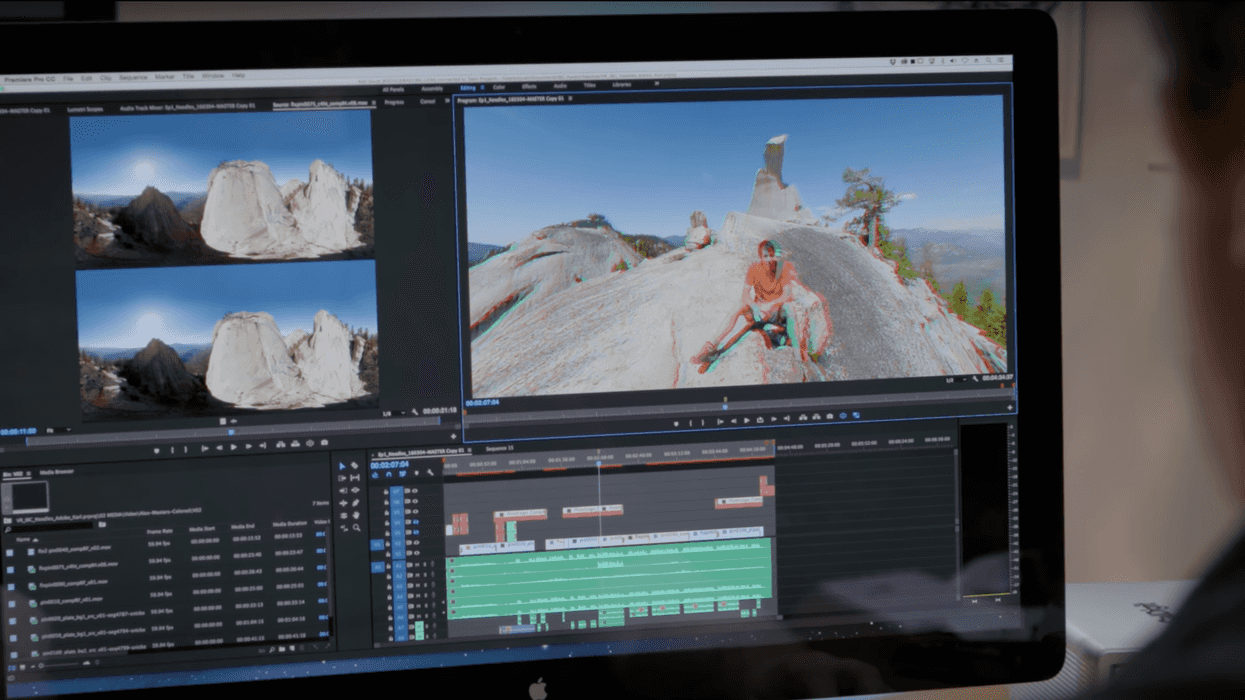Select the Pen tool in tools panel
Viewport: 1245px width, 700px height.
coord(356,503)
